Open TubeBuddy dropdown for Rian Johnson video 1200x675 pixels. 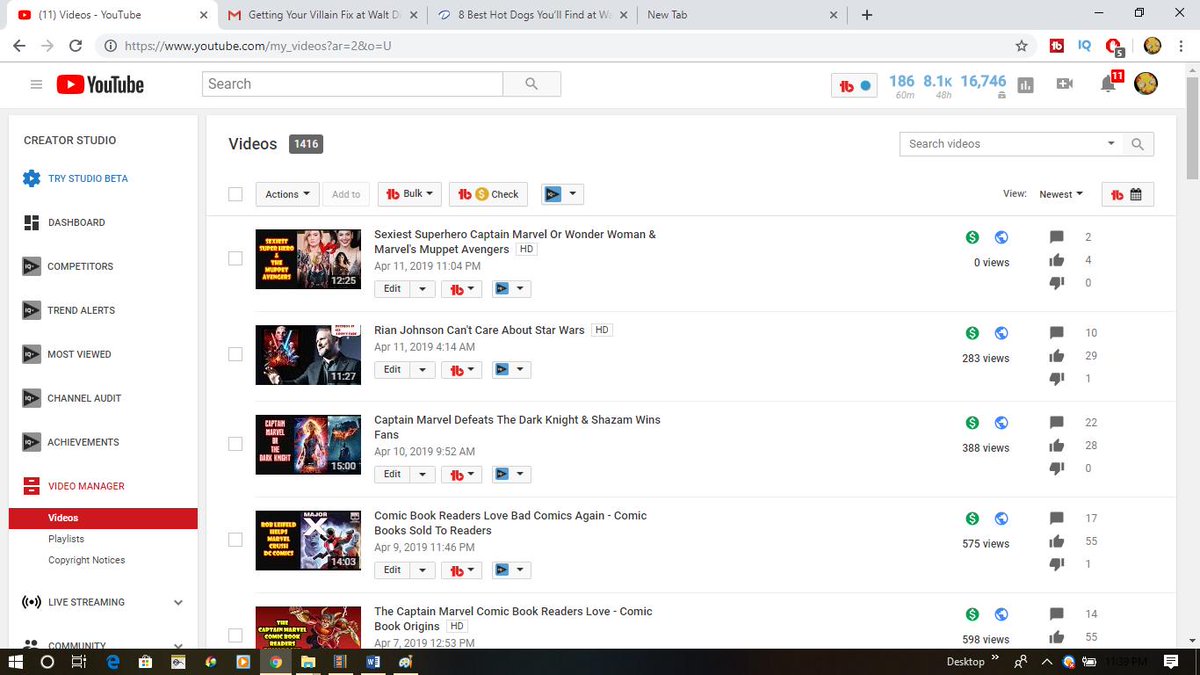[461, 370]
